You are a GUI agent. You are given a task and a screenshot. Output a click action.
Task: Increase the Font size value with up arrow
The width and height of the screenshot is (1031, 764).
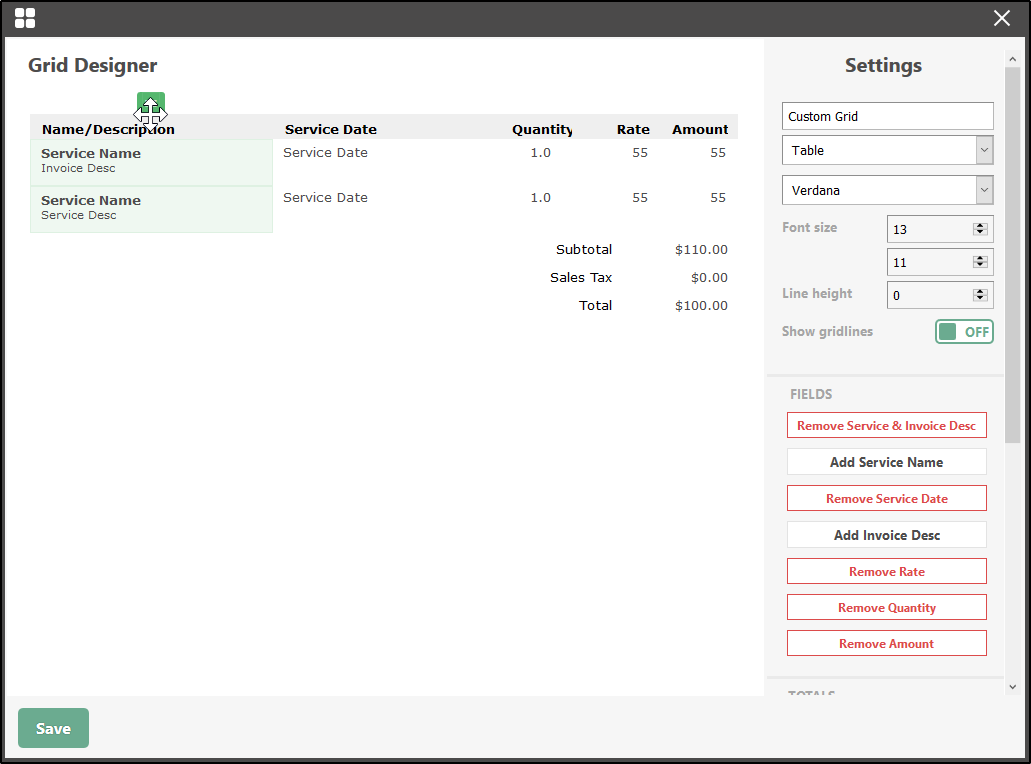[978, 223]
